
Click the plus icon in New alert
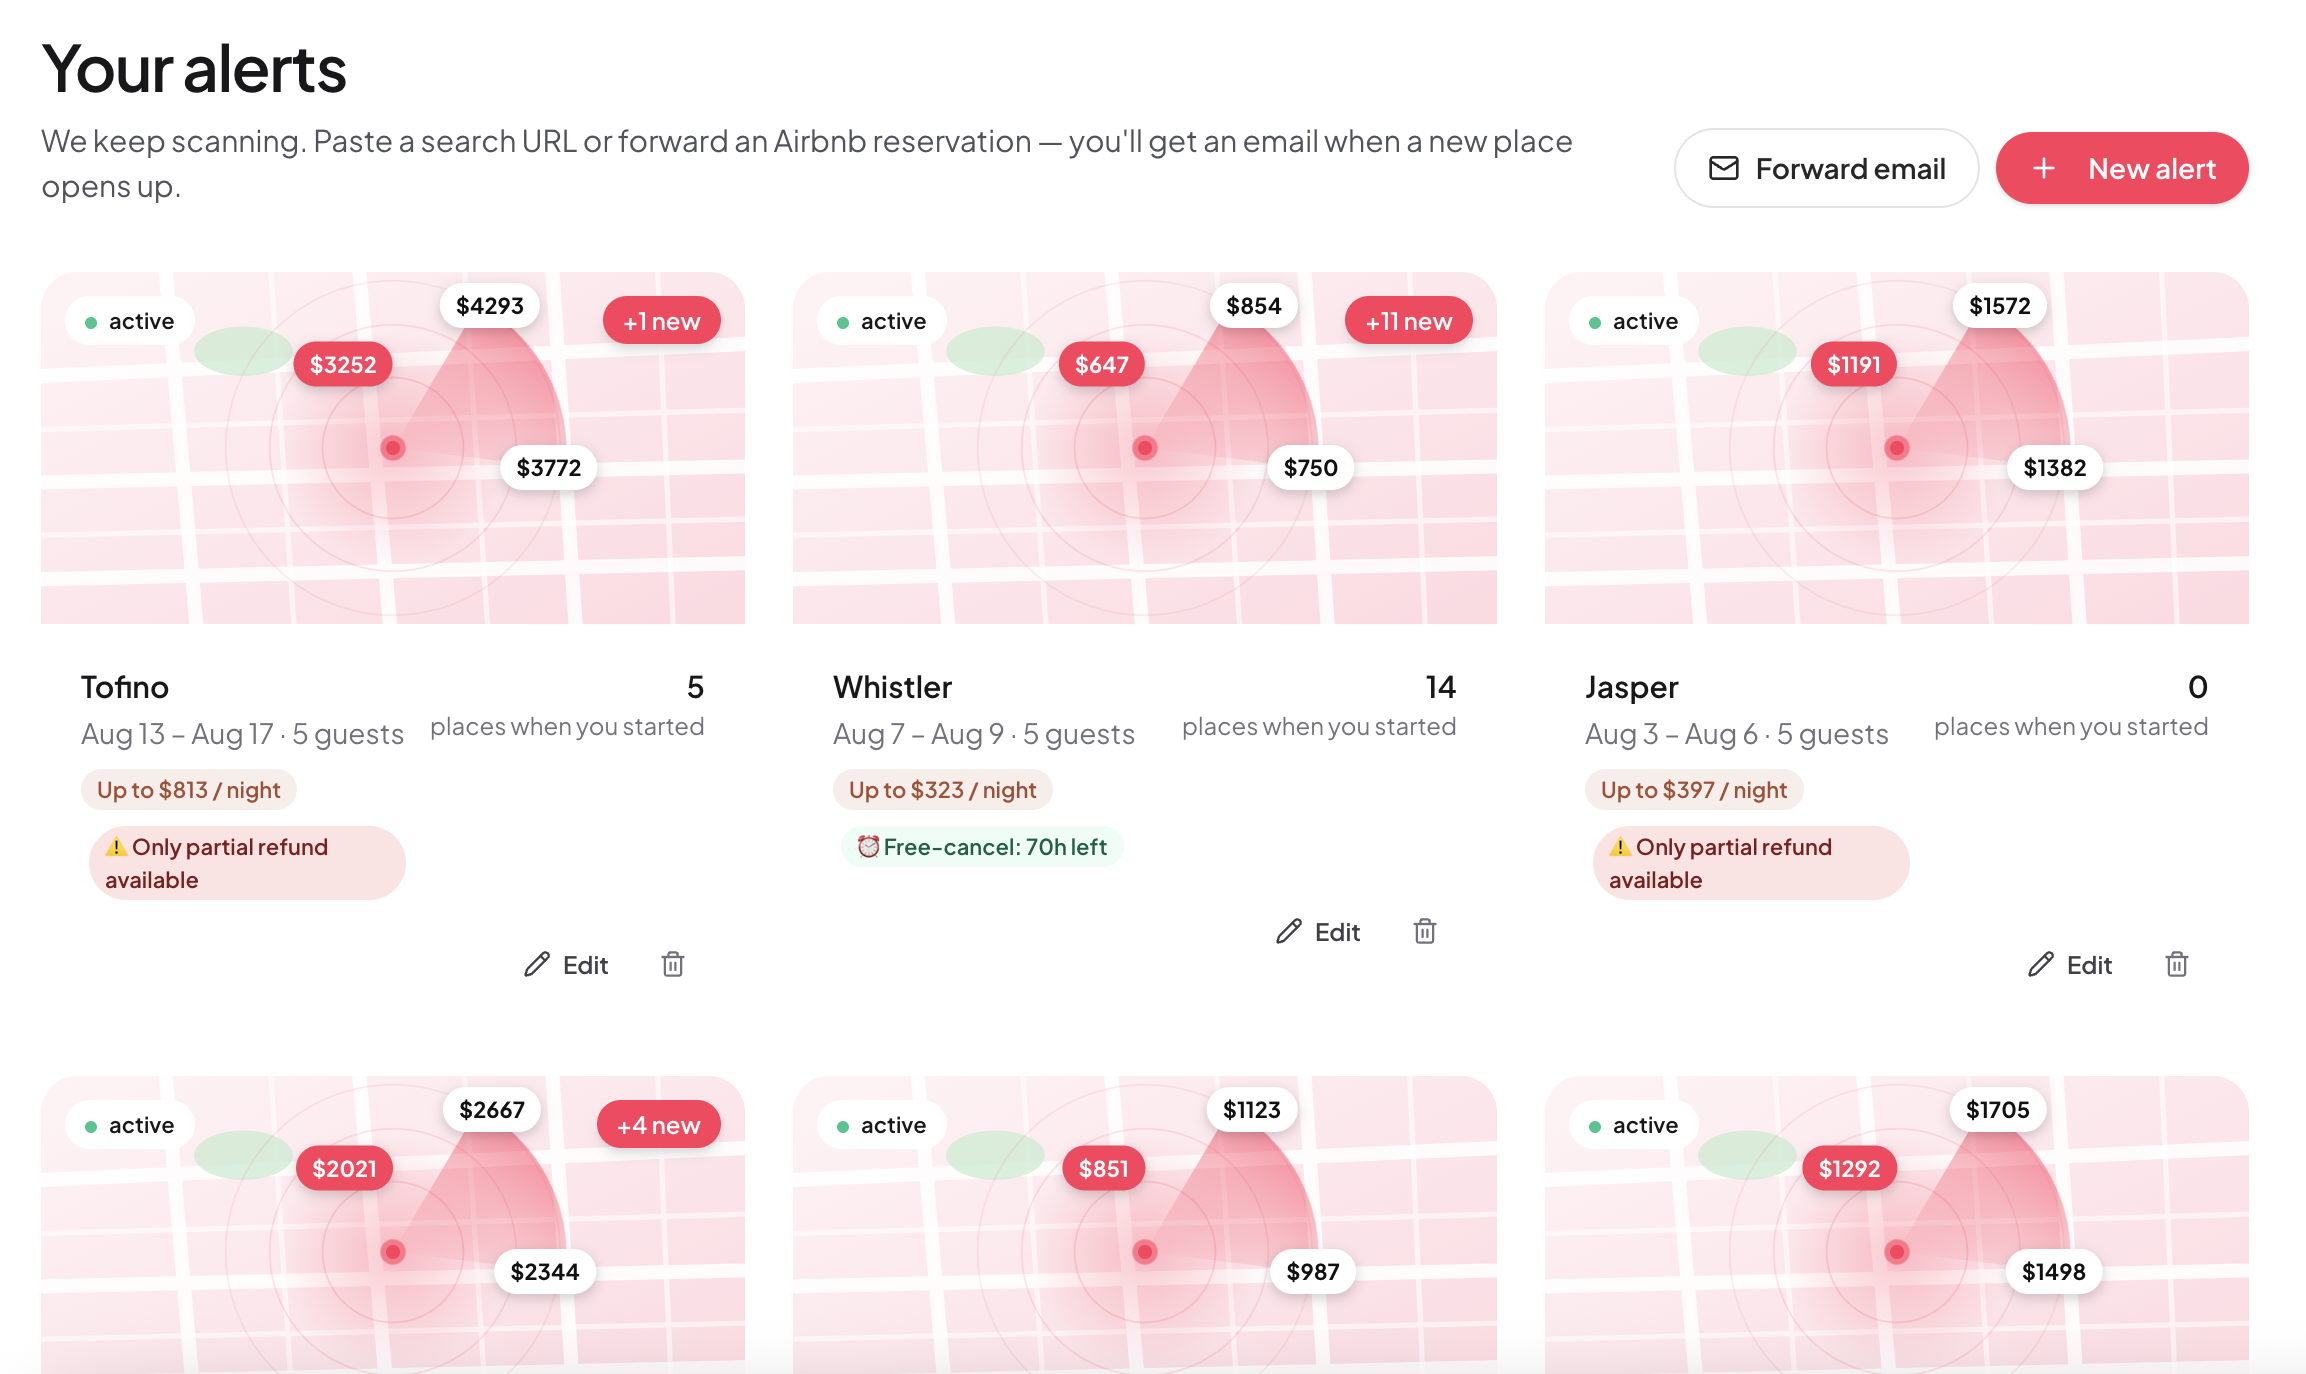2044,168
